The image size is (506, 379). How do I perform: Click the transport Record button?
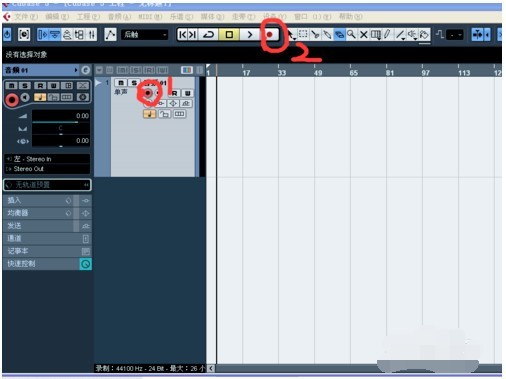[x=270, y=34]
